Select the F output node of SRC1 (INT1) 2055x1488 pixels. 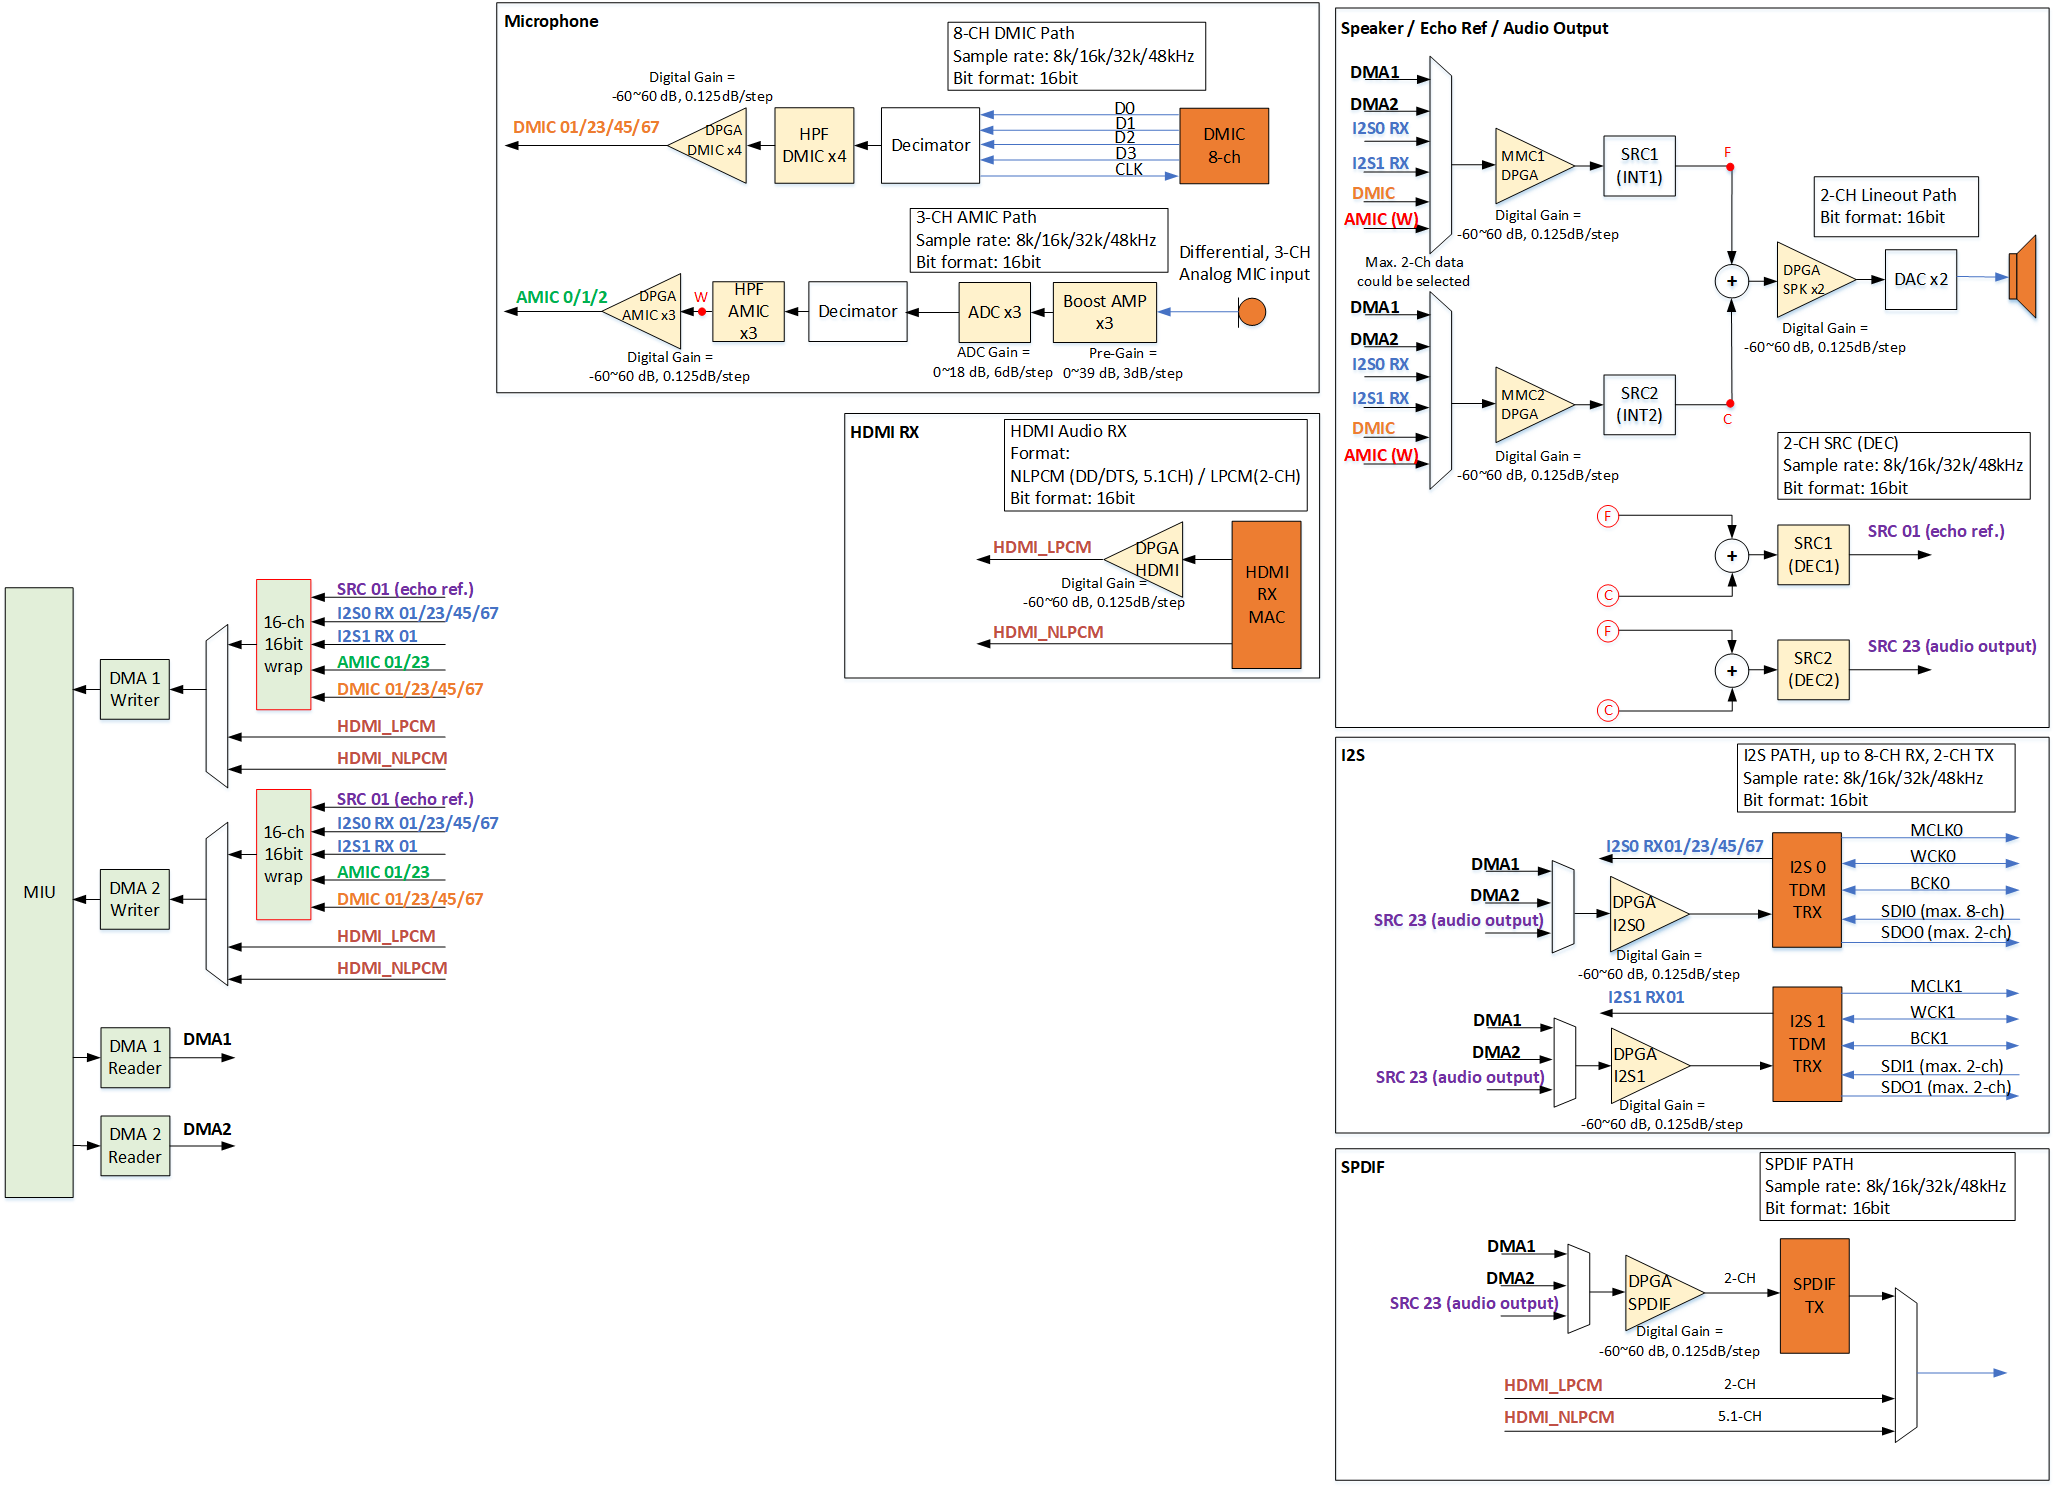[x=1730, y=167]
